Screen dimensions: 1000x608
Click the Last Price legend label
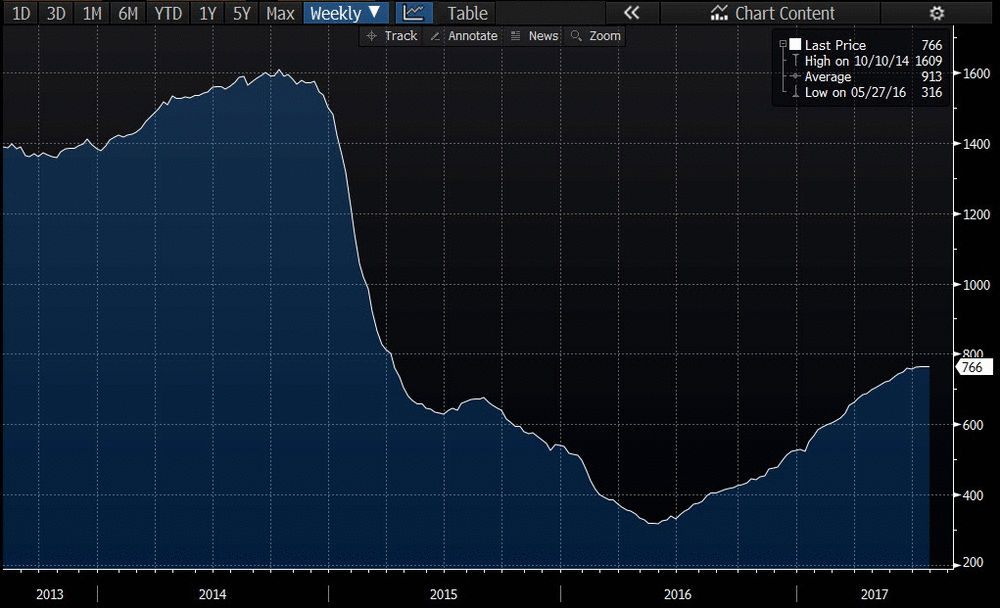(x=835, y=45)
